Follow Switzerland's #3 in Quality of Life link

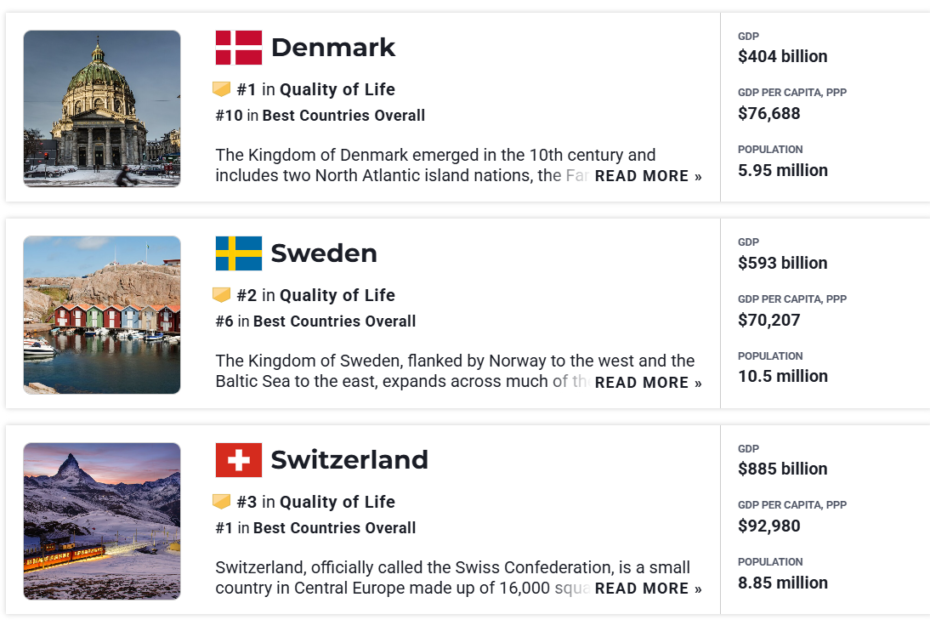coord(316,502)
